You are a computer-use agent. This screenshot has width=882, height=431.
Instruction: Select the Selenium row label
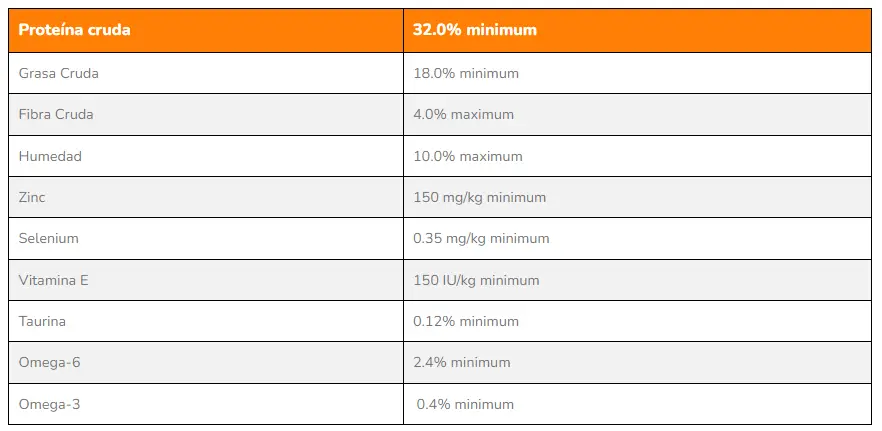(x=49, y=239)
